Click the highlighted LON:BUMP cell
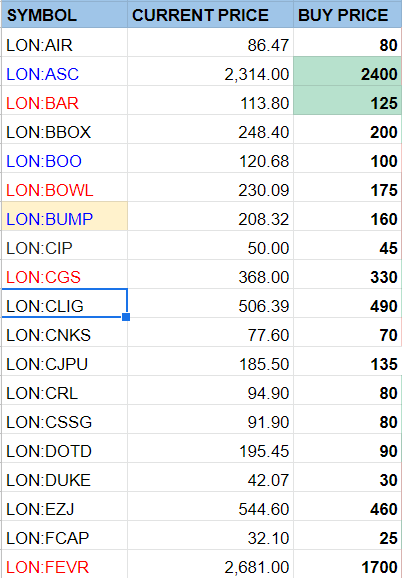This screenshot has height=578, width=402. (64, 216)
